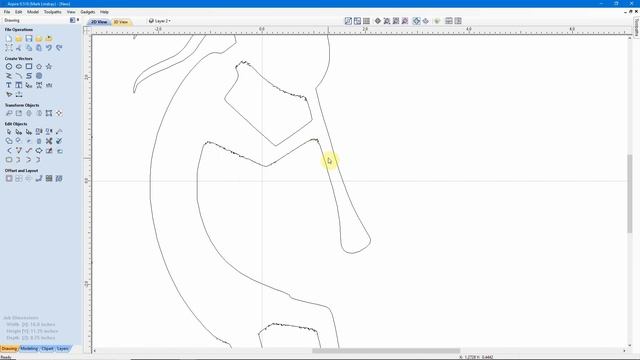The width and height of the screenshot is (640, 360).
Task: Click the "Ready" status bar text
Action: click(x=6, y=357)
